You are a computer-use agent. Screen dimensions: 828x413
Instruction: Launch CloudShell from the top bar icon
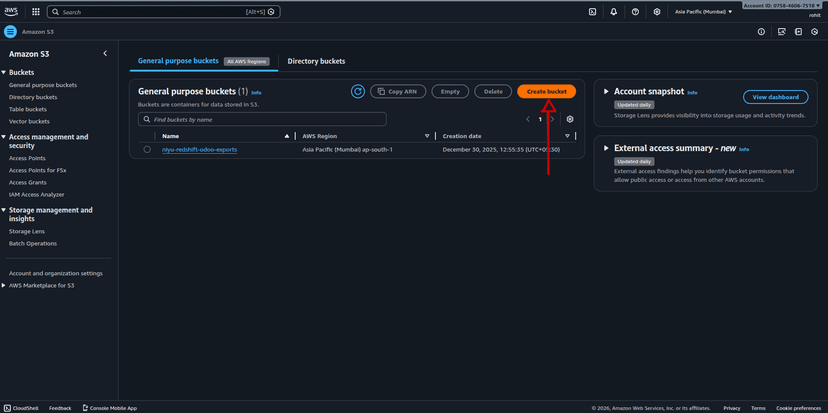(592, 12)
